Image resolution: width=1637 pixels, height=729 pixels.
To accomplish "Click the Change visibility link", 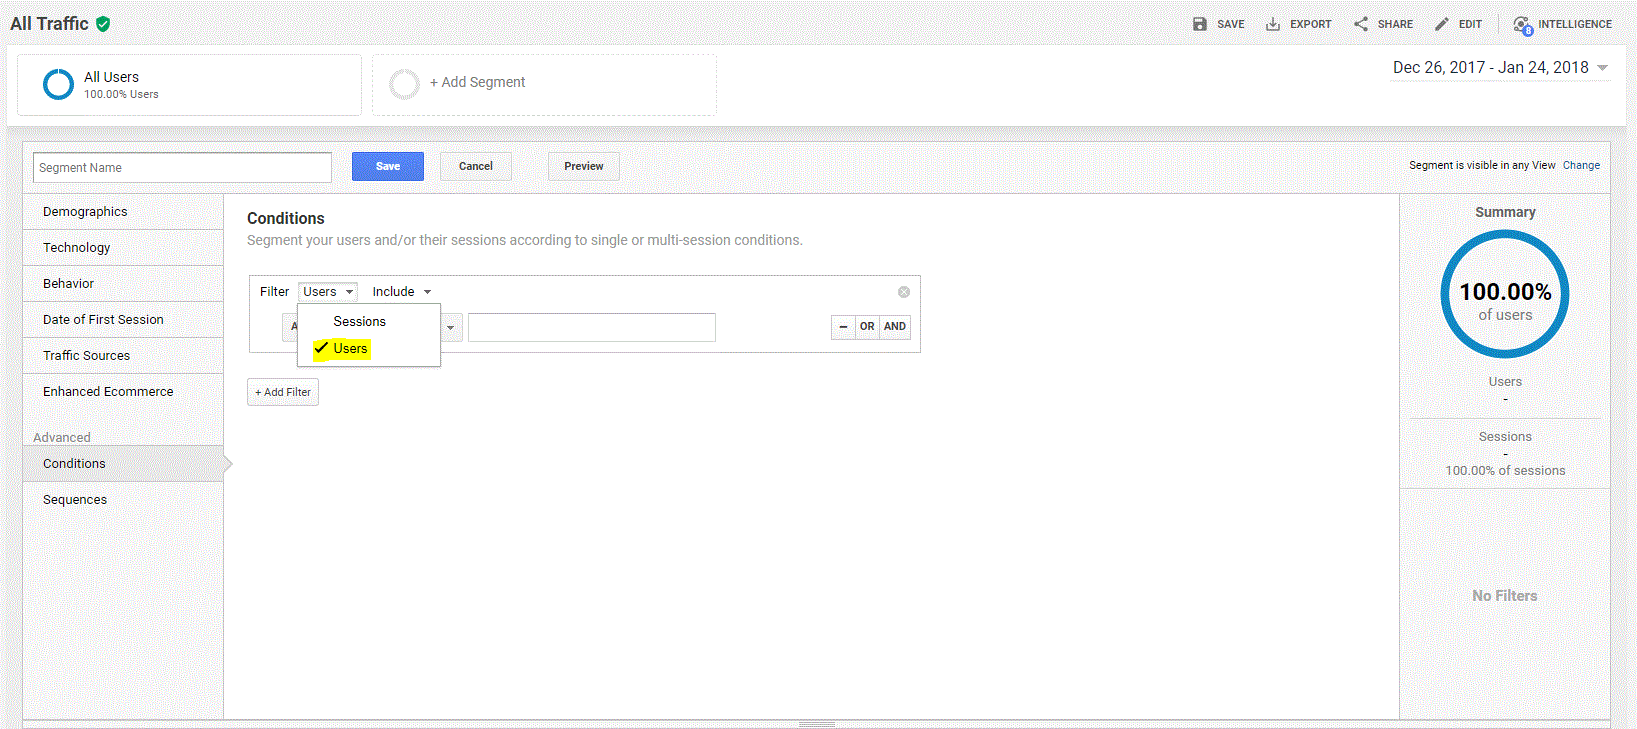I will tap(1581, 166).
